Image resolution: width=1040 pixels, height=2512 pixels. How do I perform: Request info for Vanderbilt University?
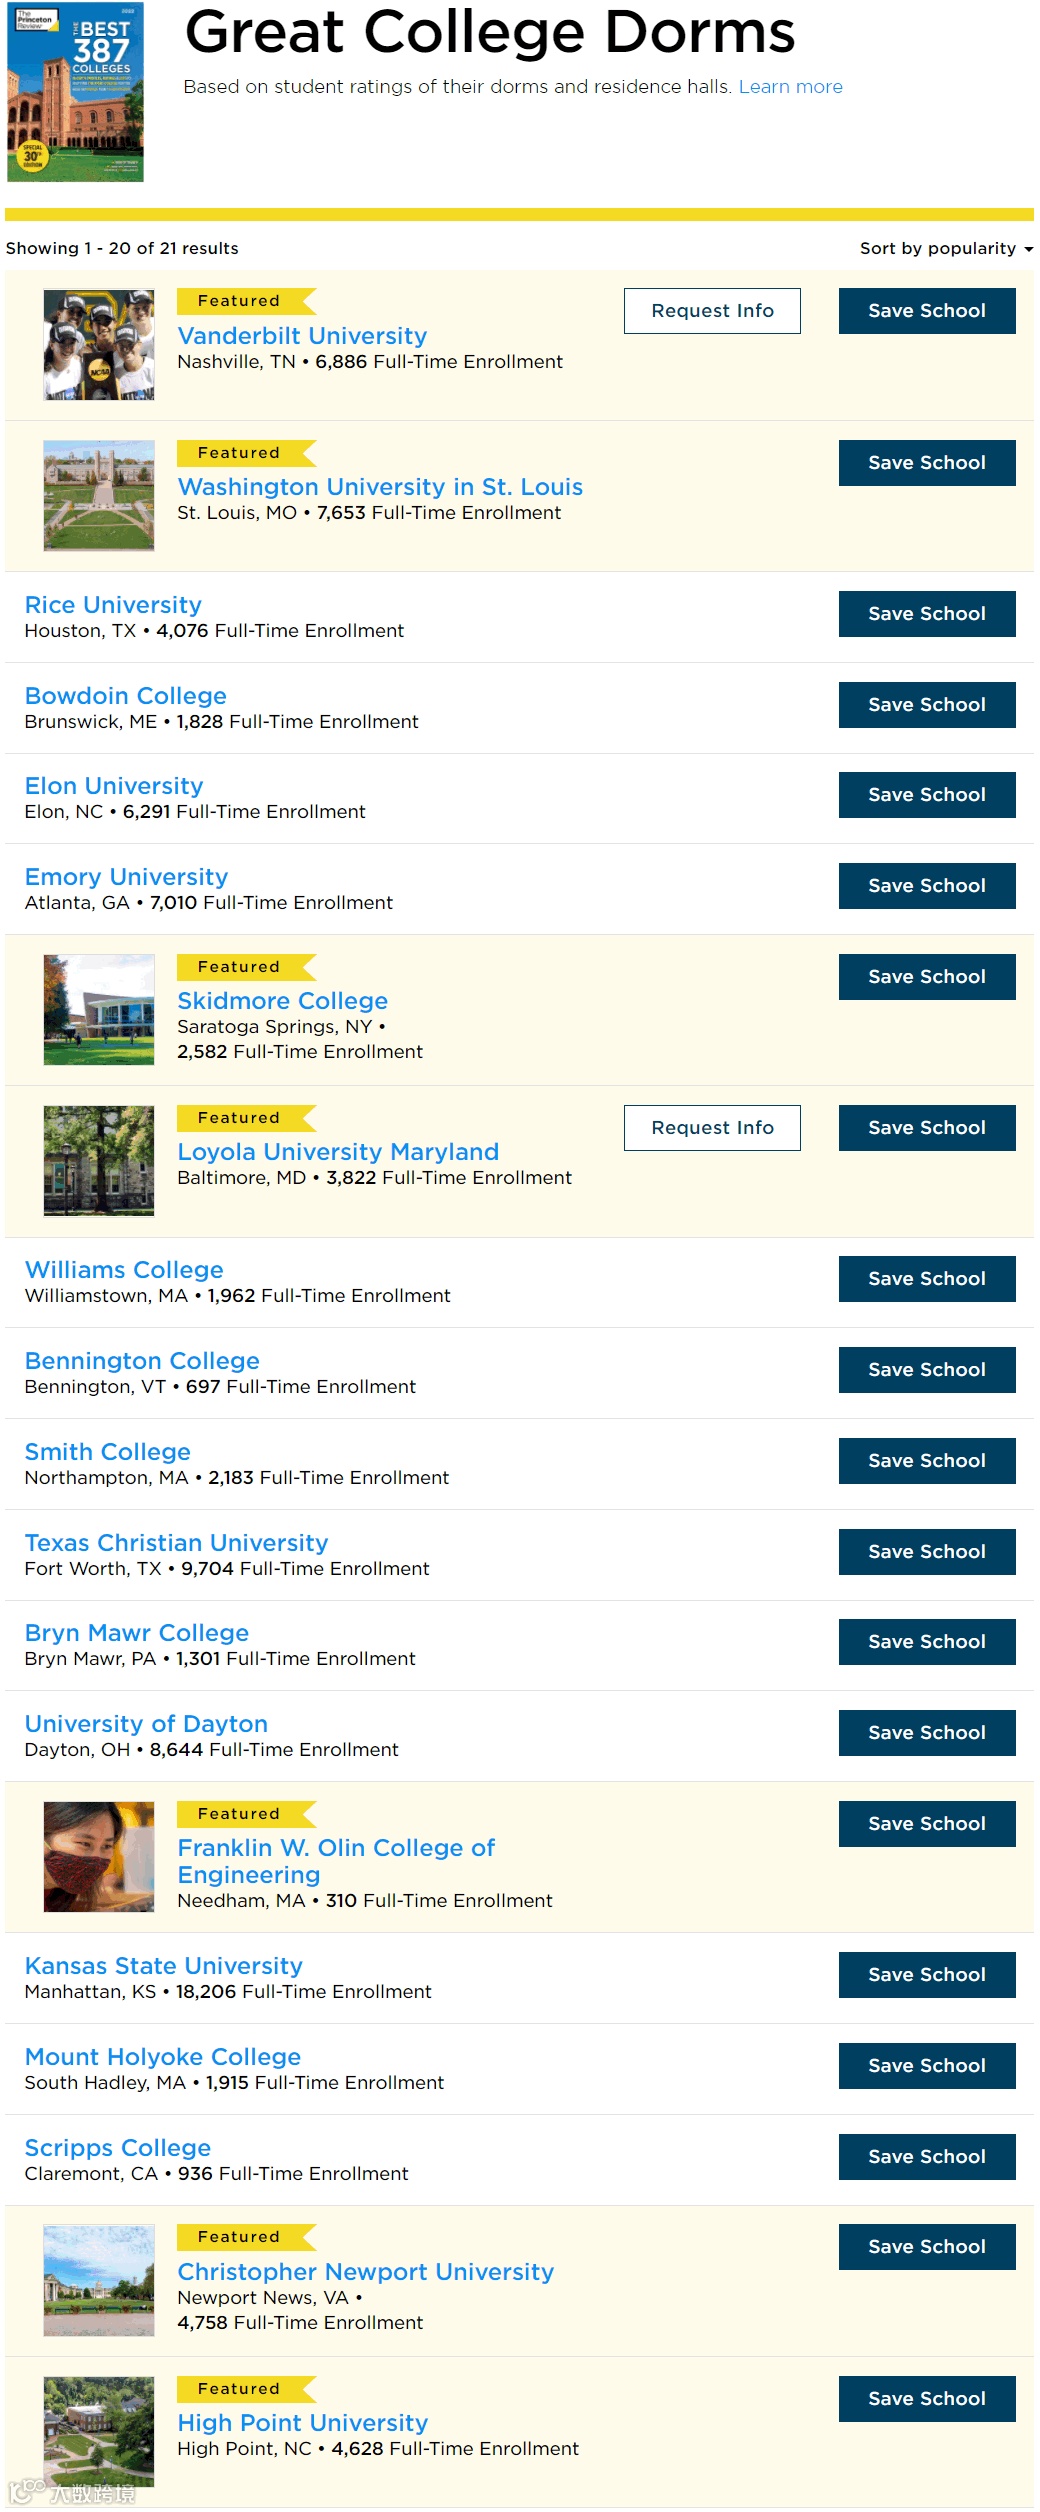pos(712,311)
